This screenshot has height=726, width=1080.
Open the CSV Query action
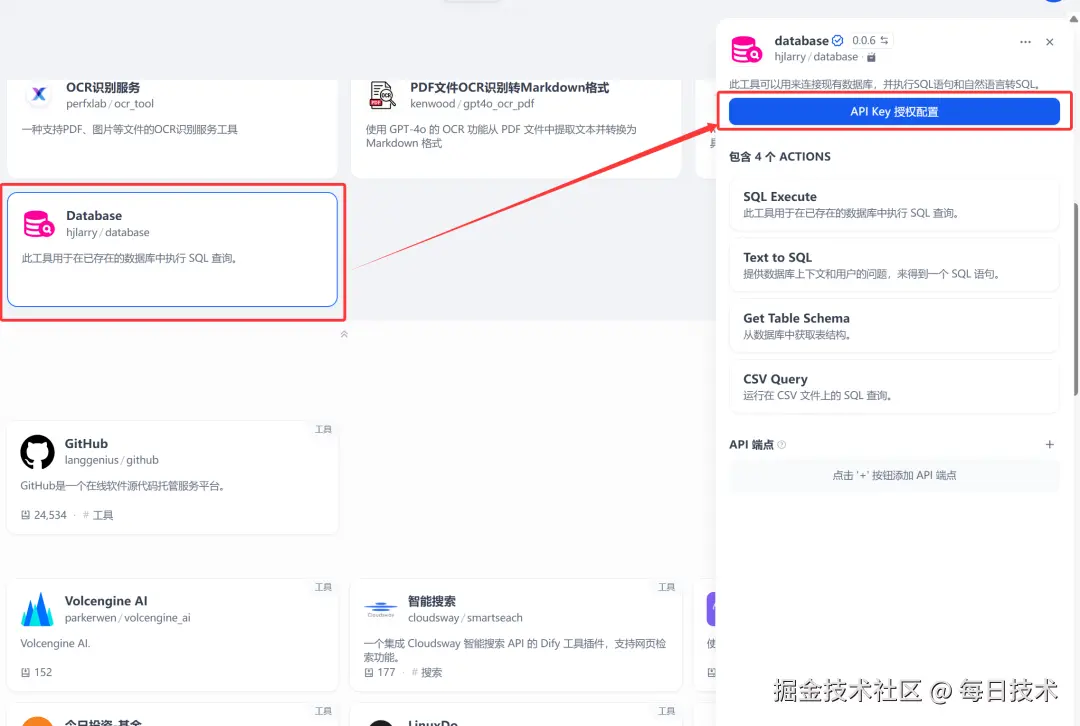tap(894, 386)
